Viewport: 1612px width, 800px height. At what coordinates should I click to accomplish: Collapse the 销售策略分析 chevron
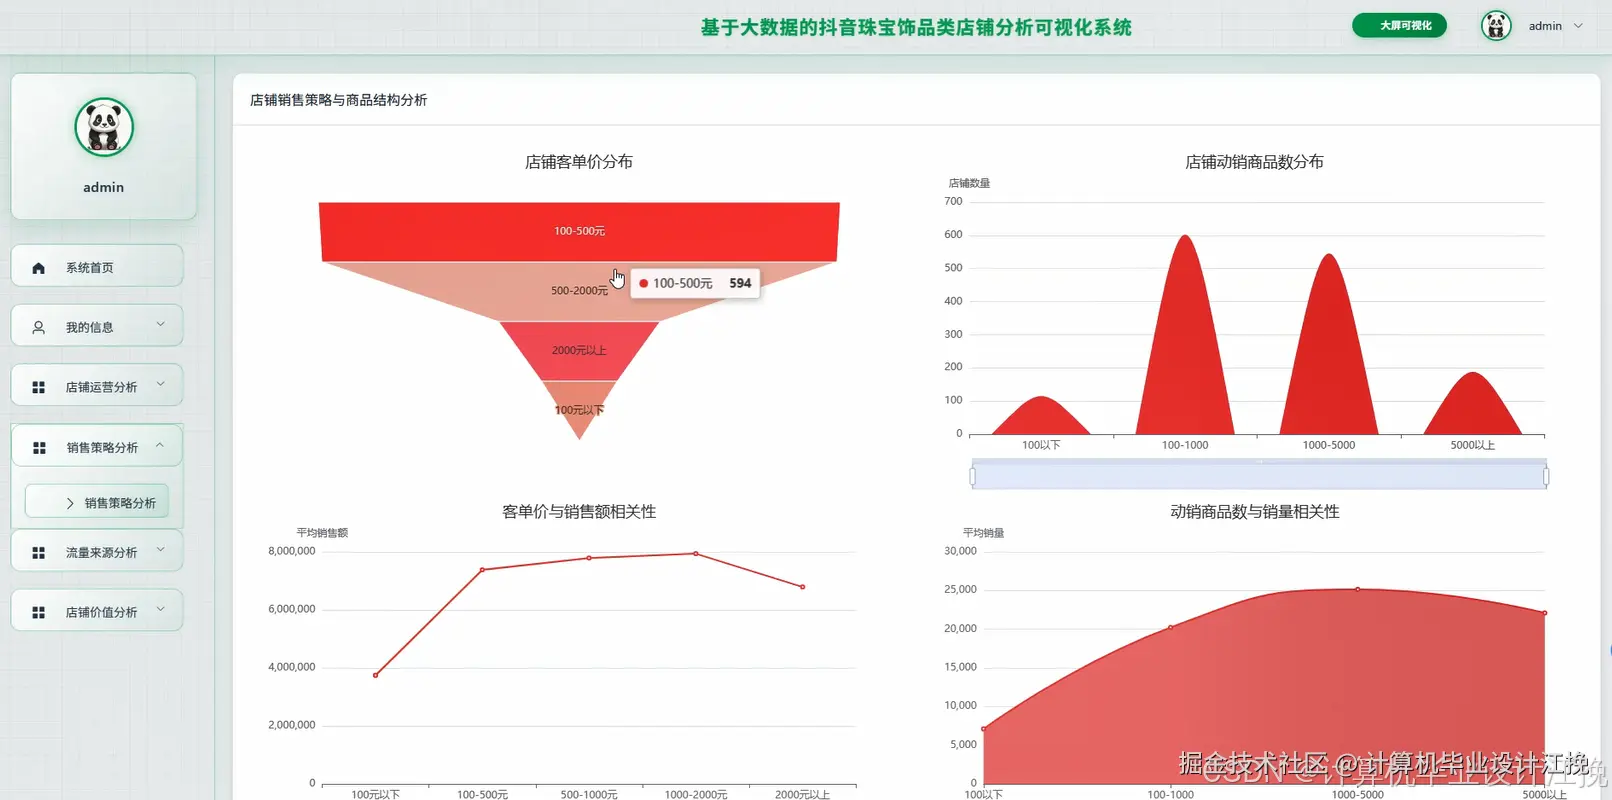click(160, 445)
